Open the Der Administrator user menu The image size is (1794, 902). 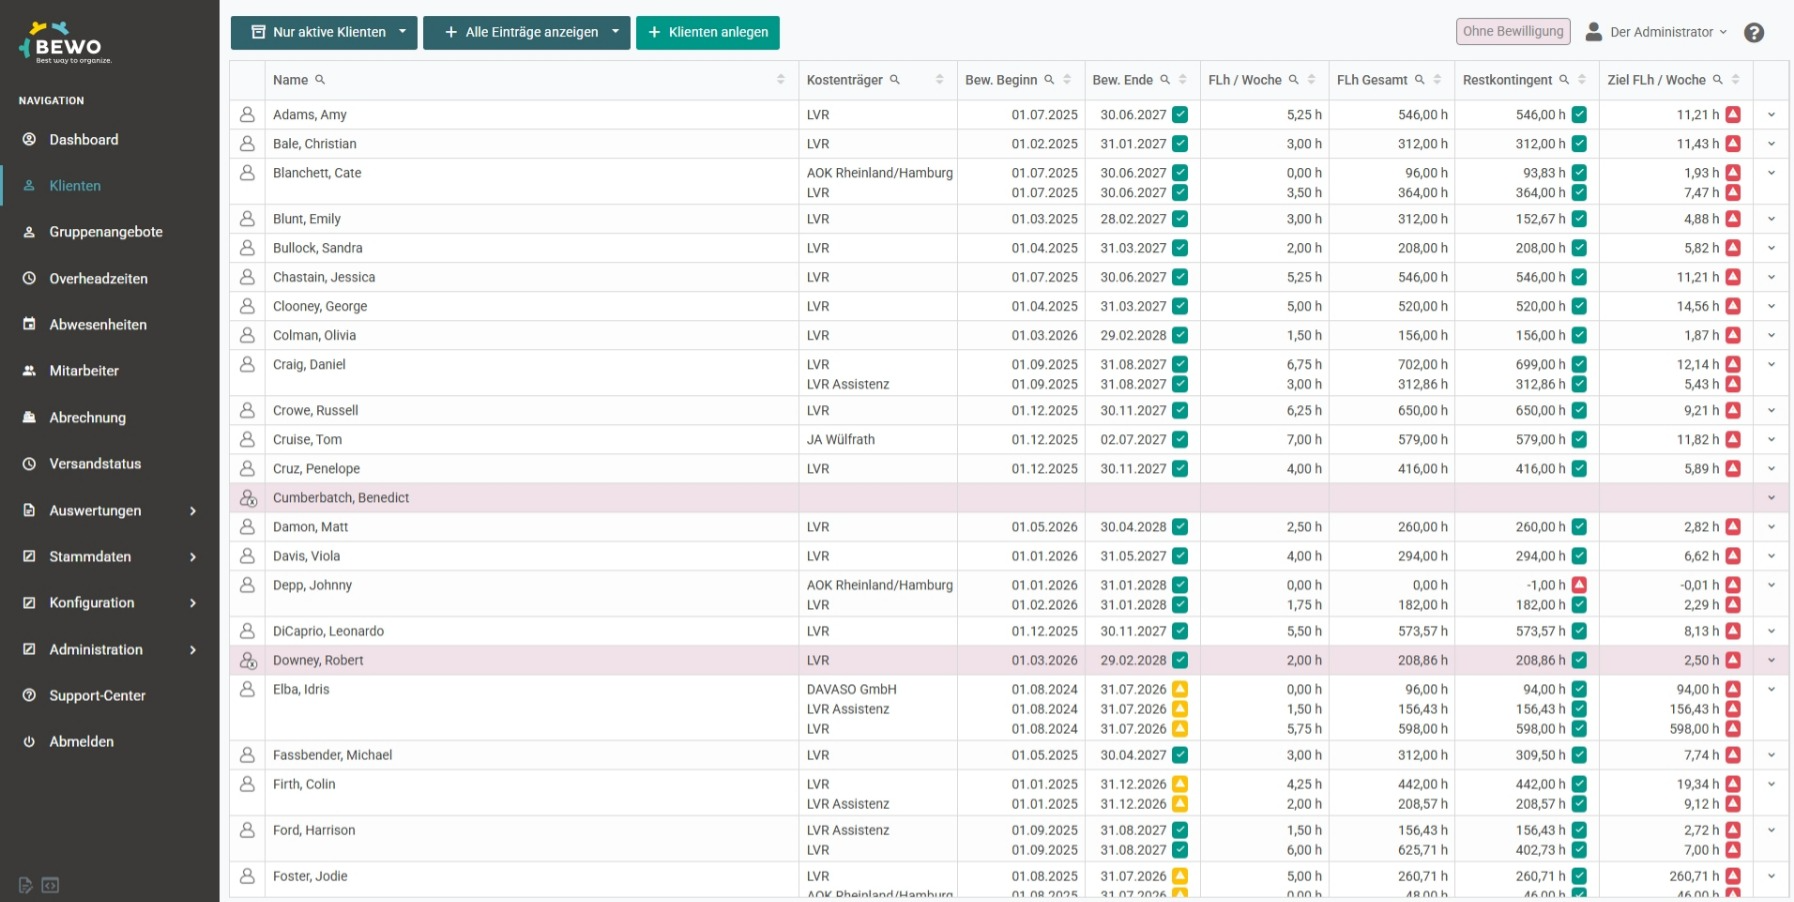pyautogui.click(x=1657, y=32)
